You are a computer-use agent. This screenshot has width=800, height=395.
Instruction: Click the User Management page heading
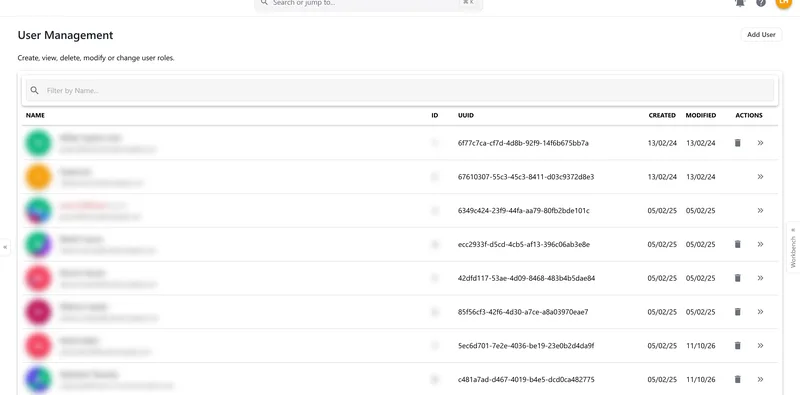(x=65, y=35)
